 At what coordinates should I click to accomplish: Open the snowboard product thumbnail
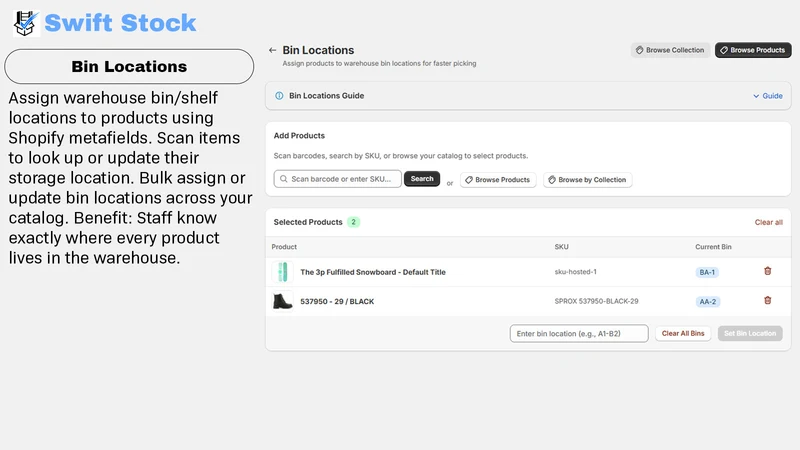click(283, 272)
